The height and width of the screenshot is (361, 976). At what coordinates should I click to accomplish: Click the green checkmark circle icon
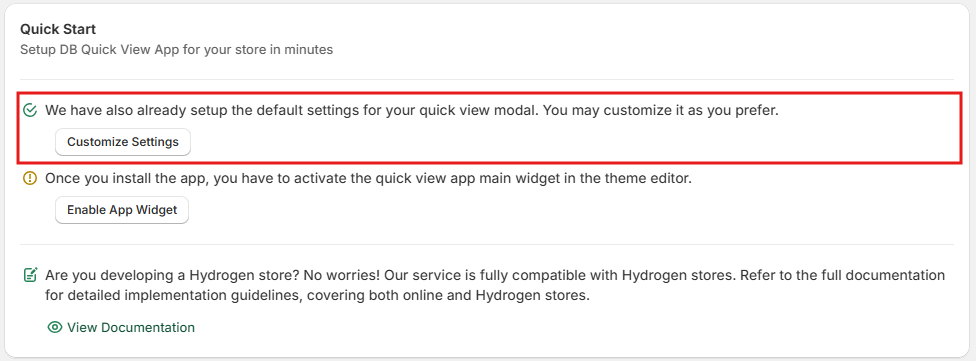(x=29, y=111)
